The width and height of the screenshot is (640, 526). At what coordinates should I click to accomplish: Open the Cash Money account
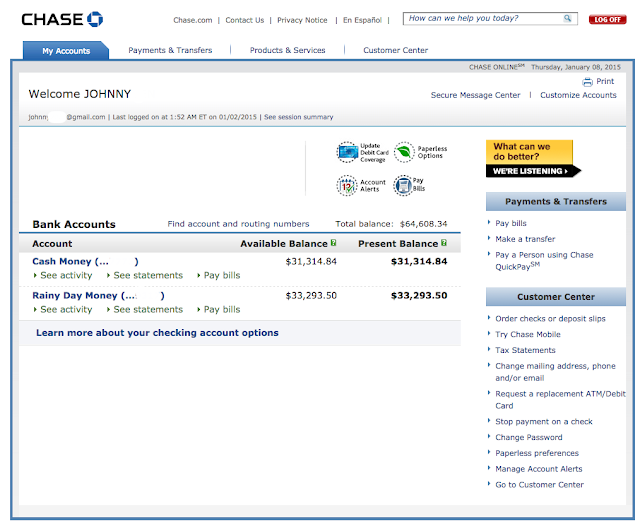point(85,262)
